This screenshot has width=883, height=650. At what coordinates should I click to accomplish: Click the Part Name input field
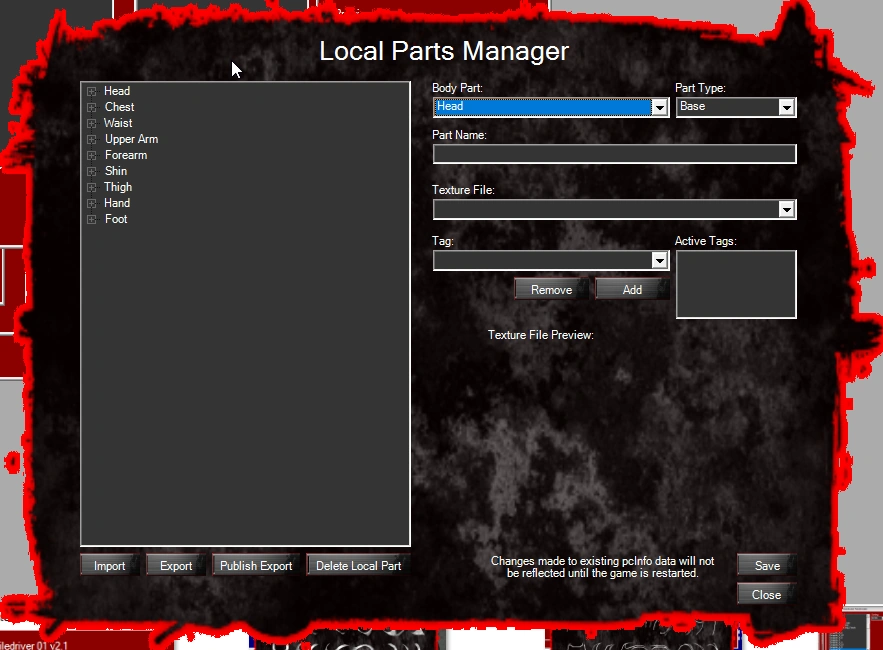point(613,153)
